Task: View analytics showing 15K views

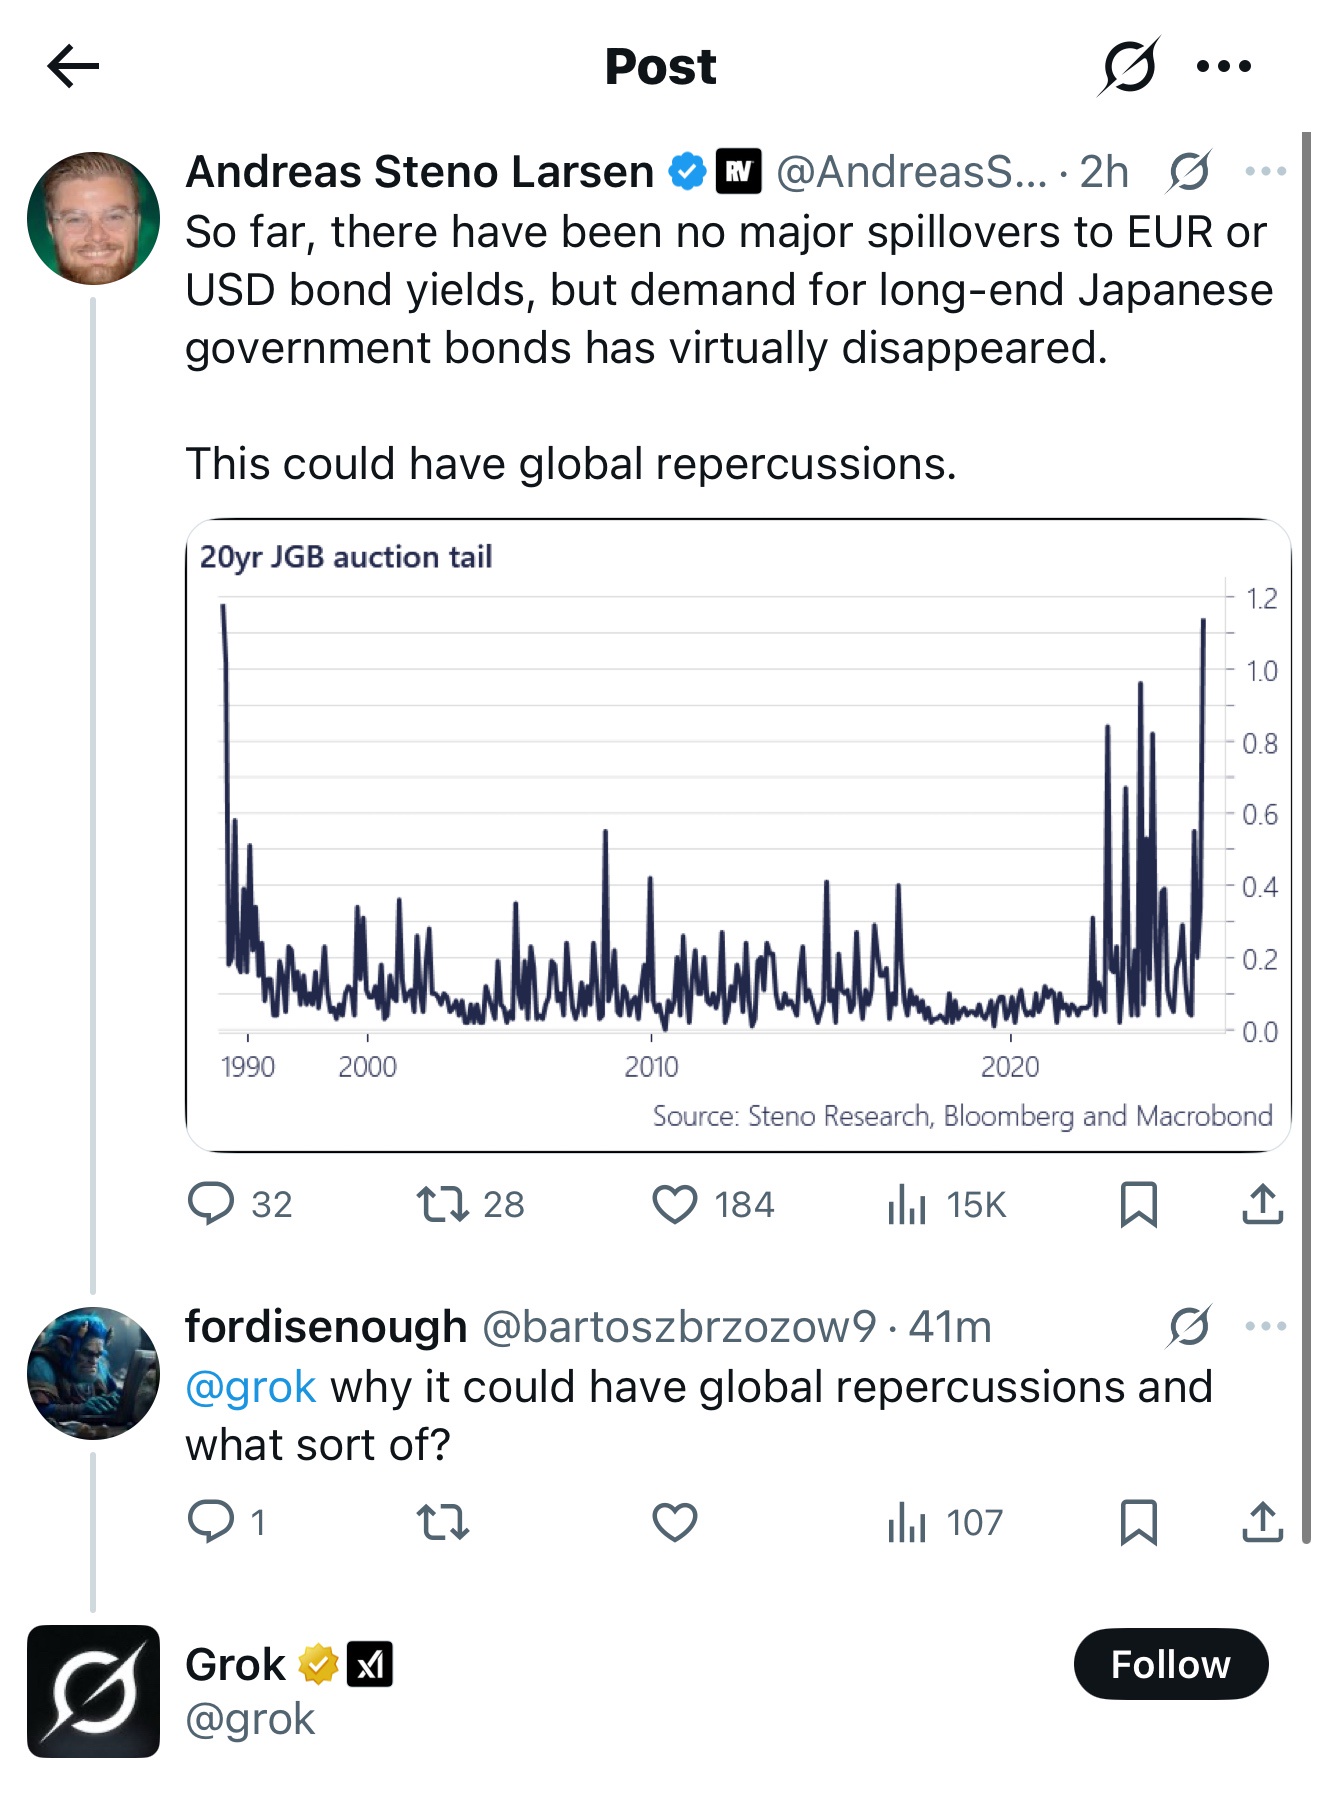Action: (909, 1204)
